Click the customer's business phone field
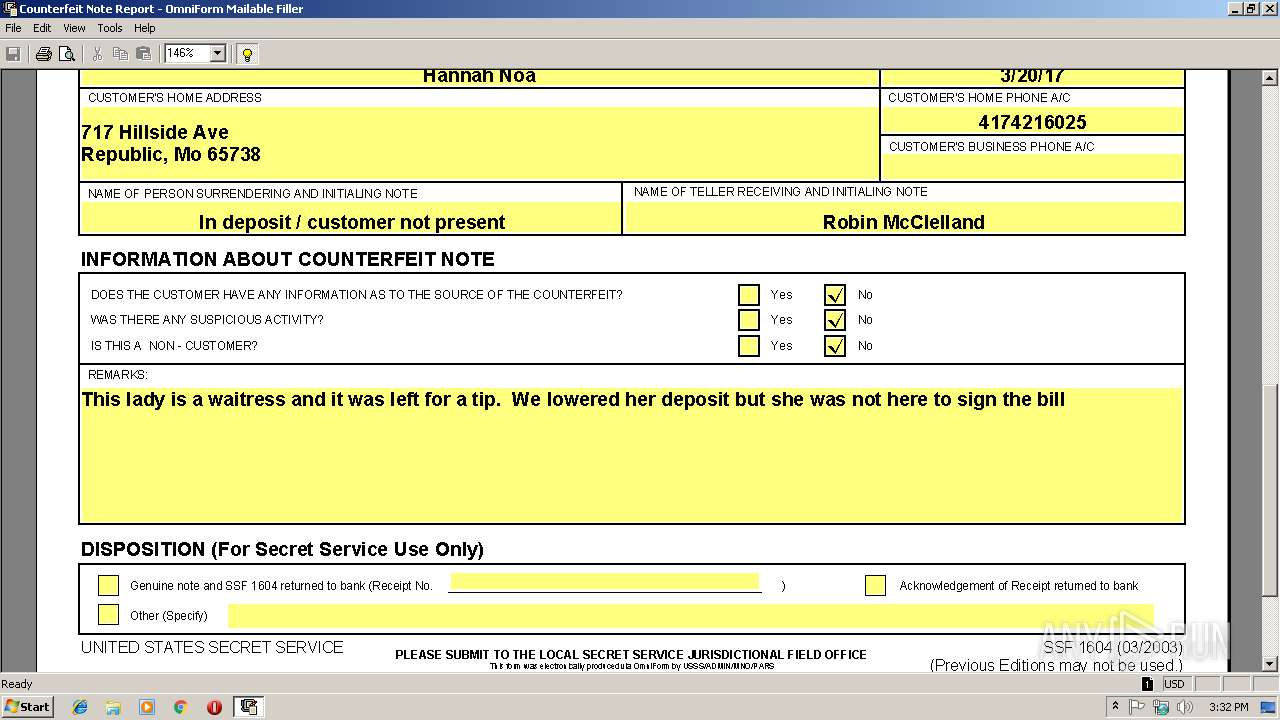The height and width of the screenshot is (720, 1280). point(1032,168)
